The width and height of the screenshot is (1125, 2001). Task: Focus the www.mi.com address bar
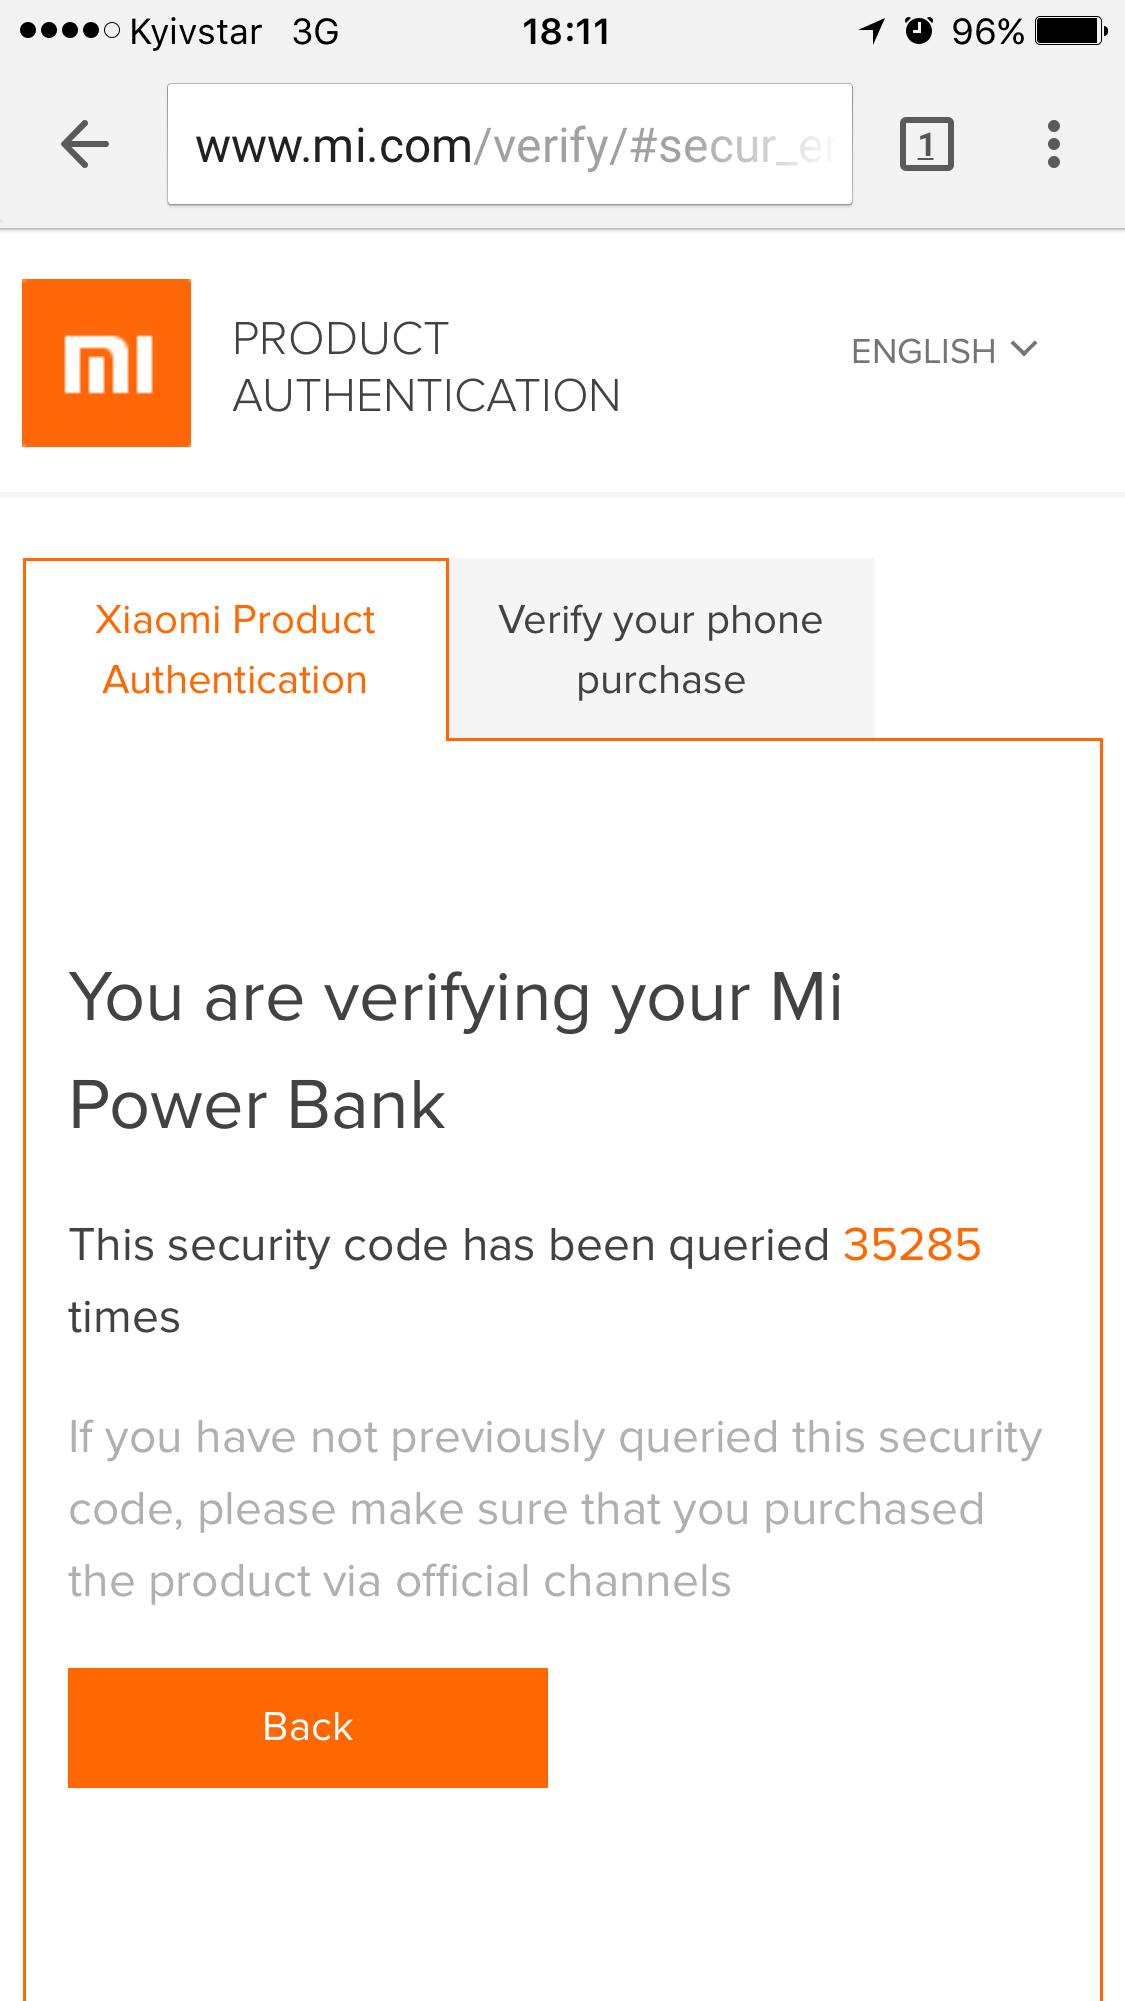[x=510, y=145]
